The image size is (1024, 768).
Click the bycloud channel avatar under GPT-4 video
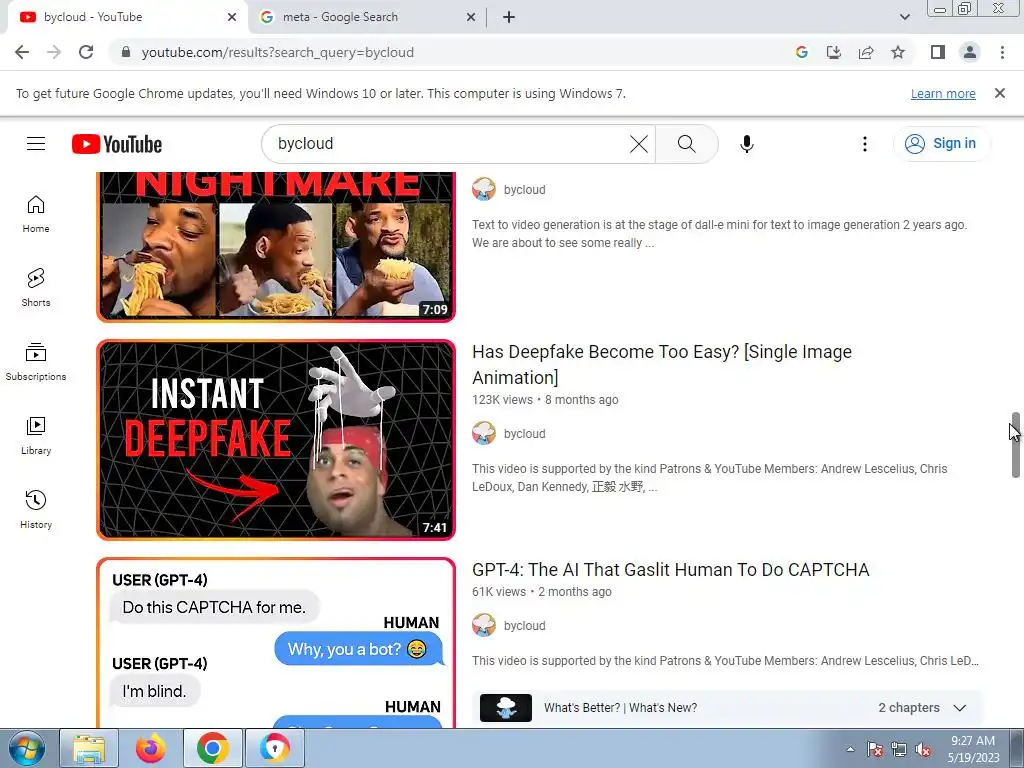coord(484,626)
